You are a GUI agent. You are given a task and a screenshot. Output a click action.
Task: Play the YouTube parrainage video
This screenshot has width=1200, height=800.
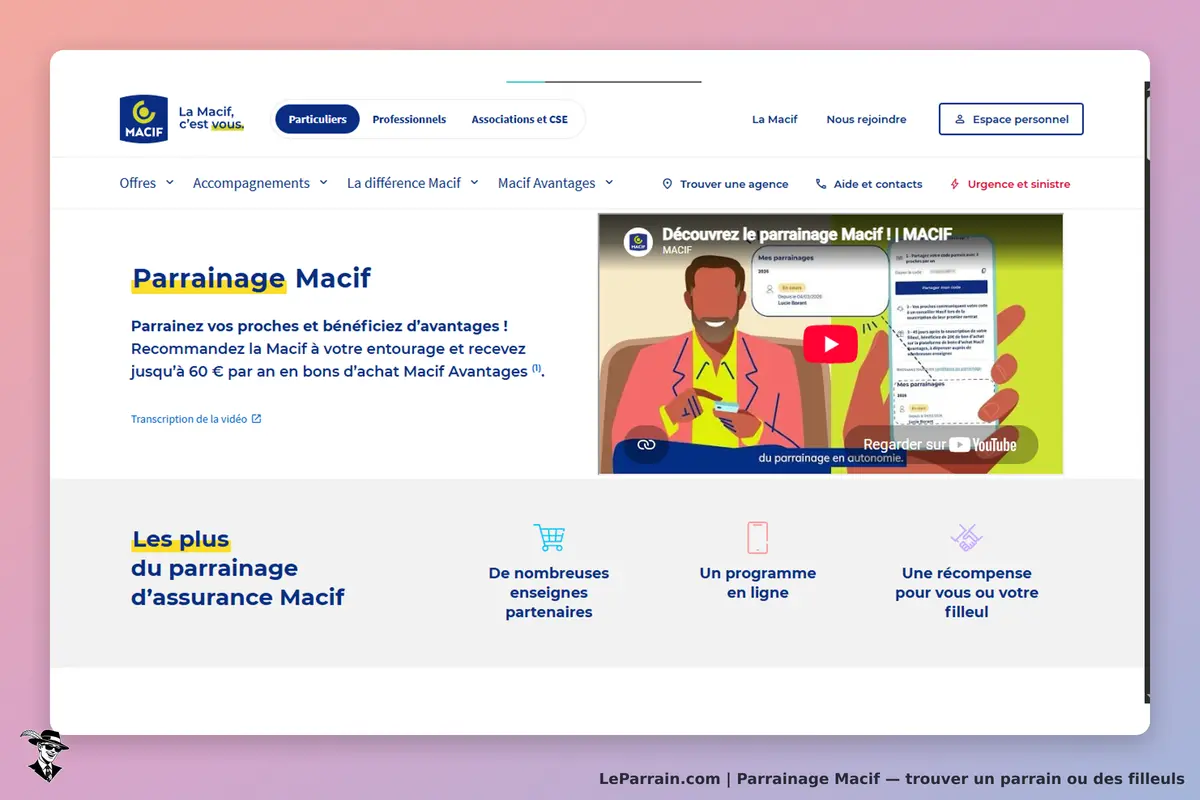[x=830, y=344]
